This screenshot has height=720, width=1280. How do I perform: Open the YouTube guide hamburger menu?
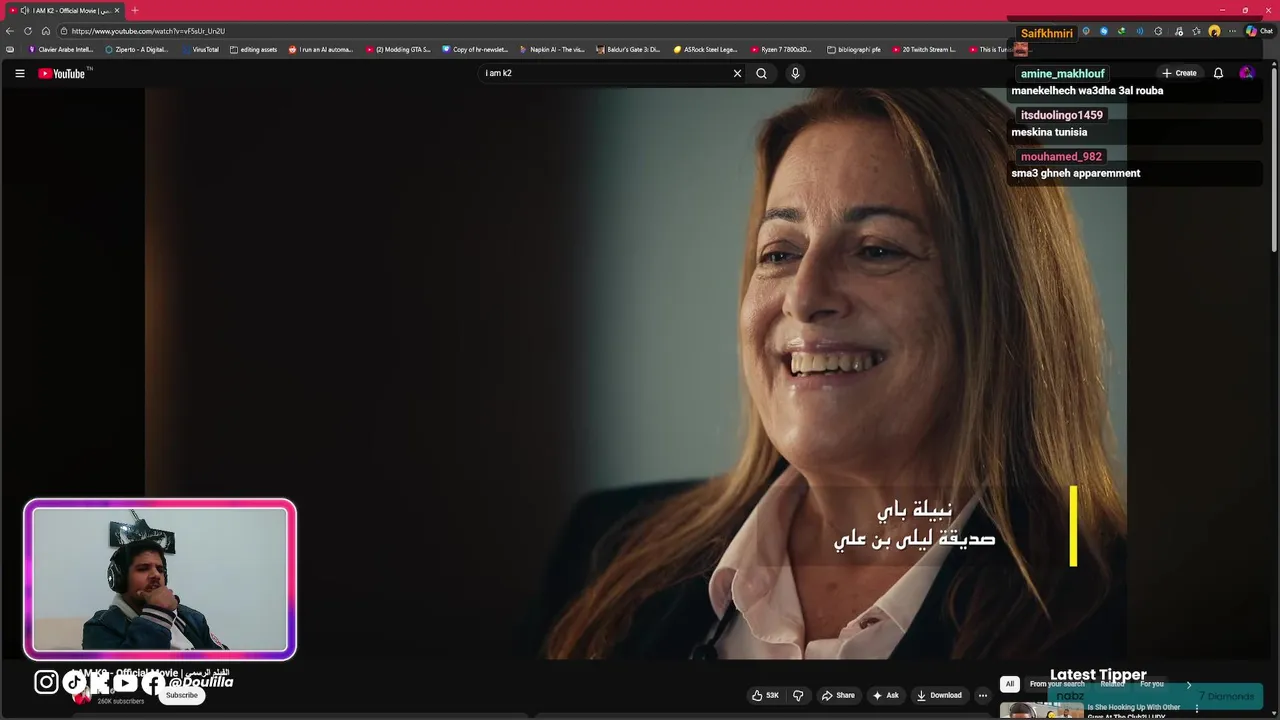[x=19, y=73]
